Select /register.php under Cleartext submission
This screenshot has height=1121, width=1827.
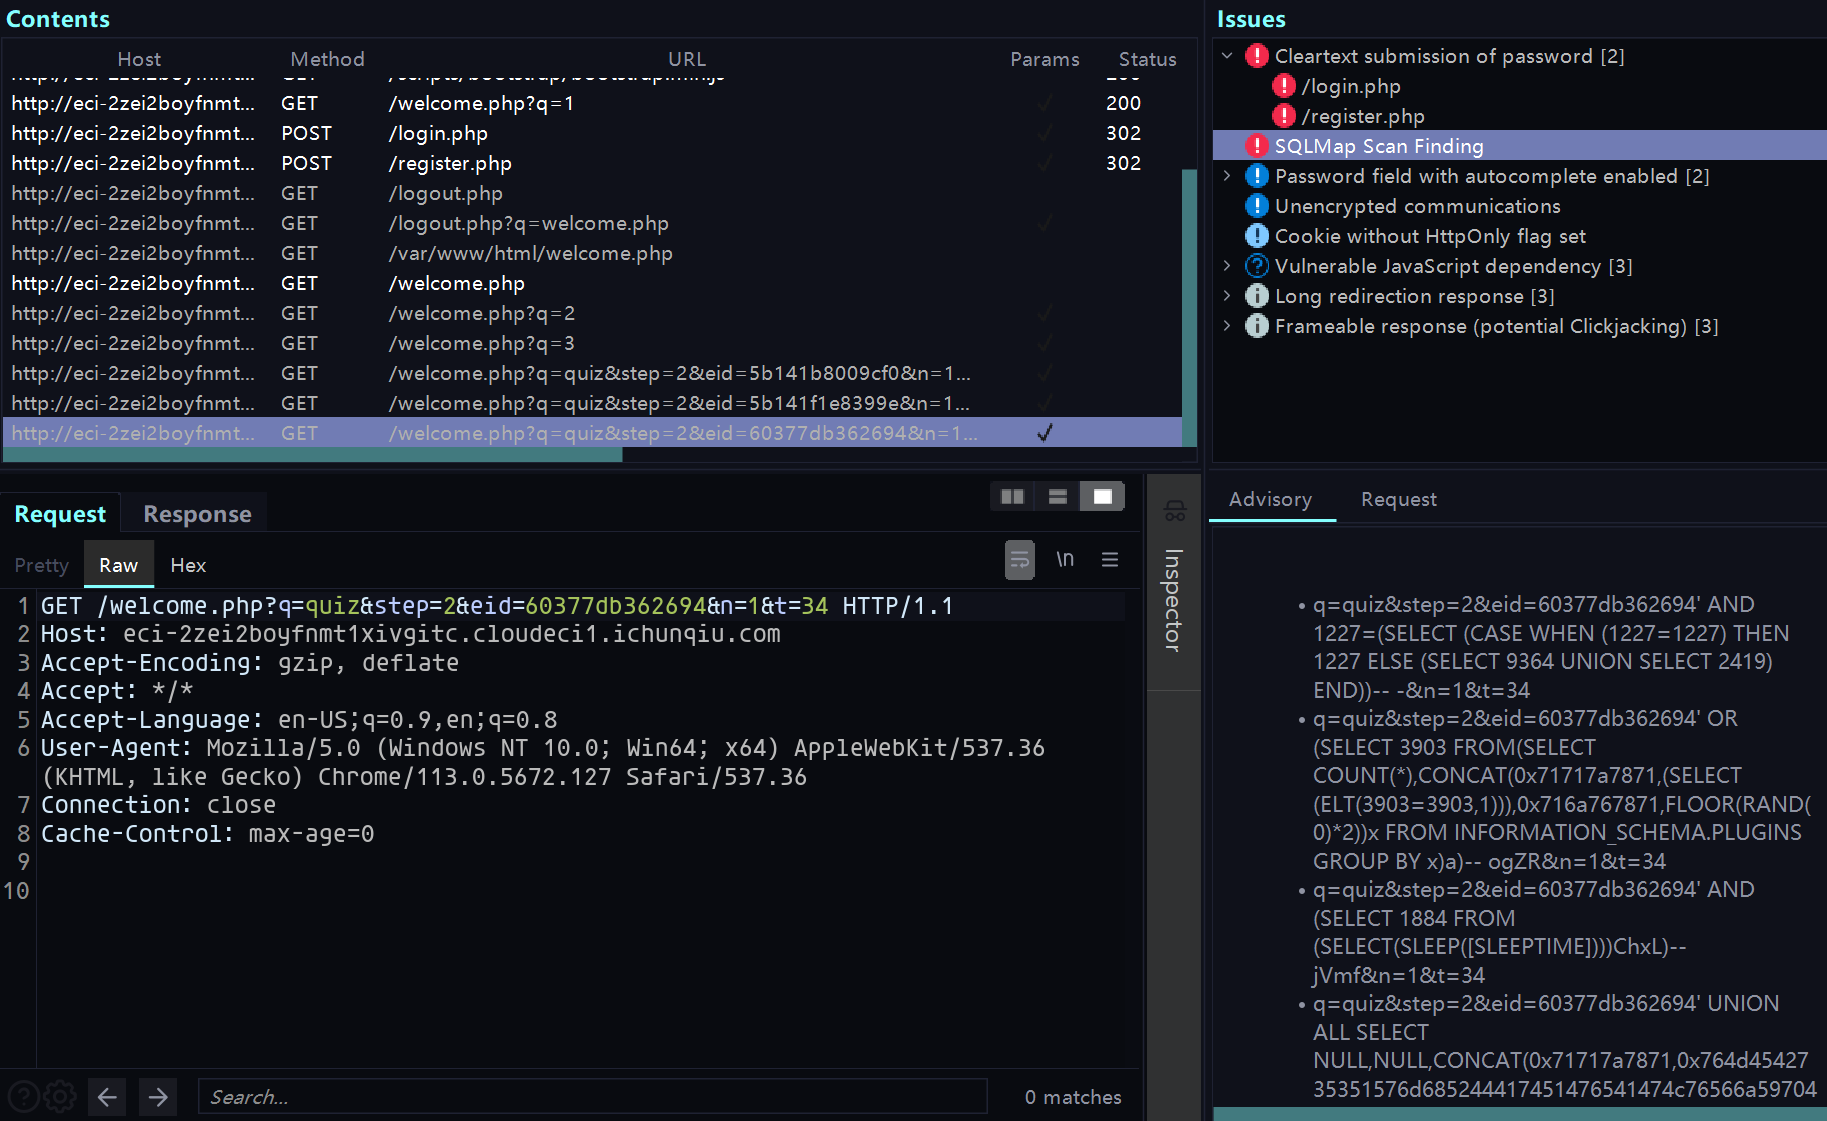pos(1363,116)
